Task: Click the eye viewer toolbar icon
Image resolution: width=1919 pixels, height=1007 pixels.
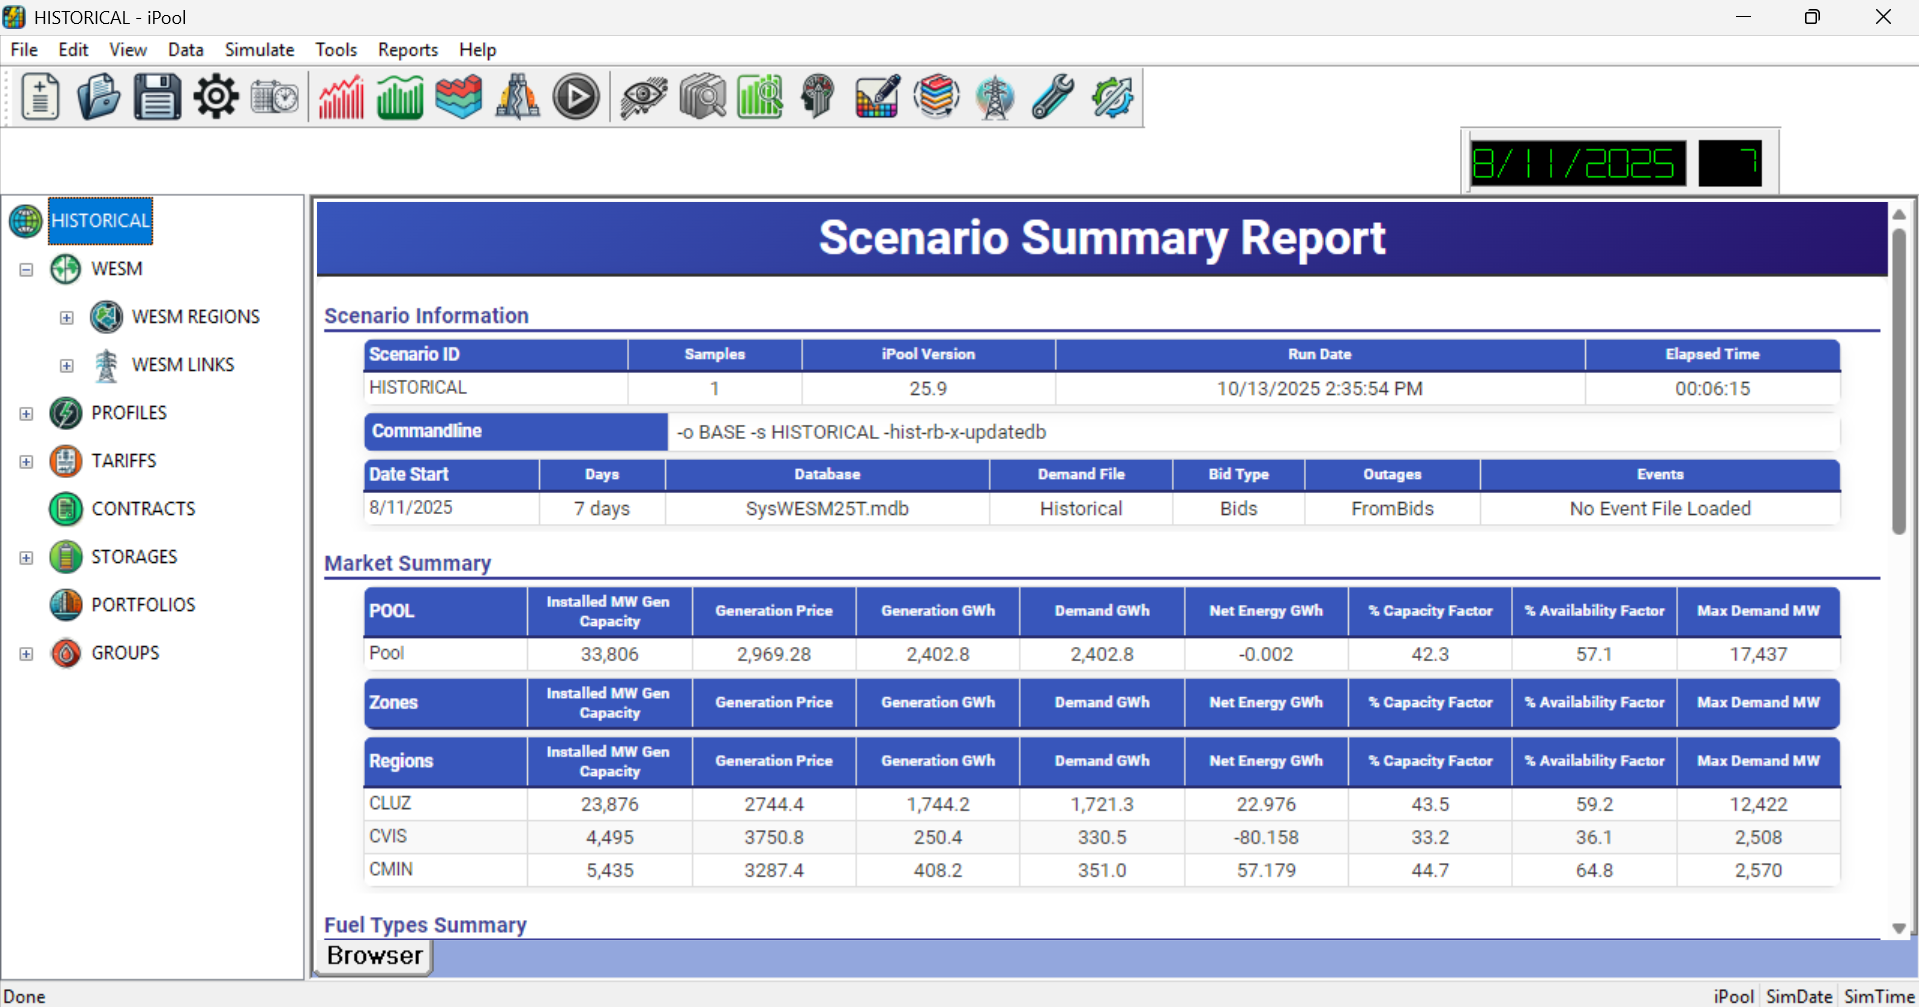Action: coord(643,98)
